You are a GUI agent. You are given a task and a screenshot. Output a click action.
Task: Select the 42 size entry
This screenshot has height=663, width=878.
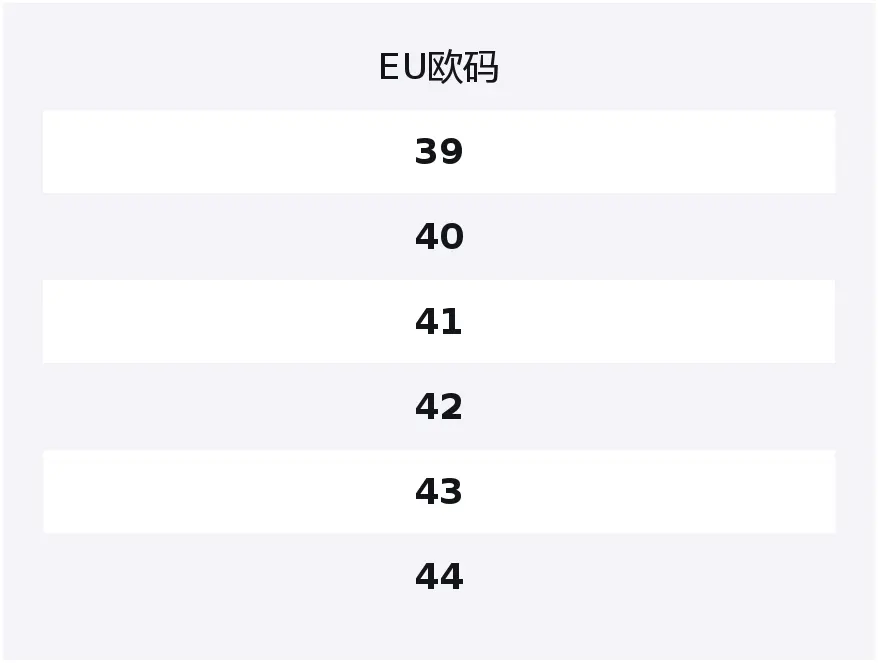(439, 407)
